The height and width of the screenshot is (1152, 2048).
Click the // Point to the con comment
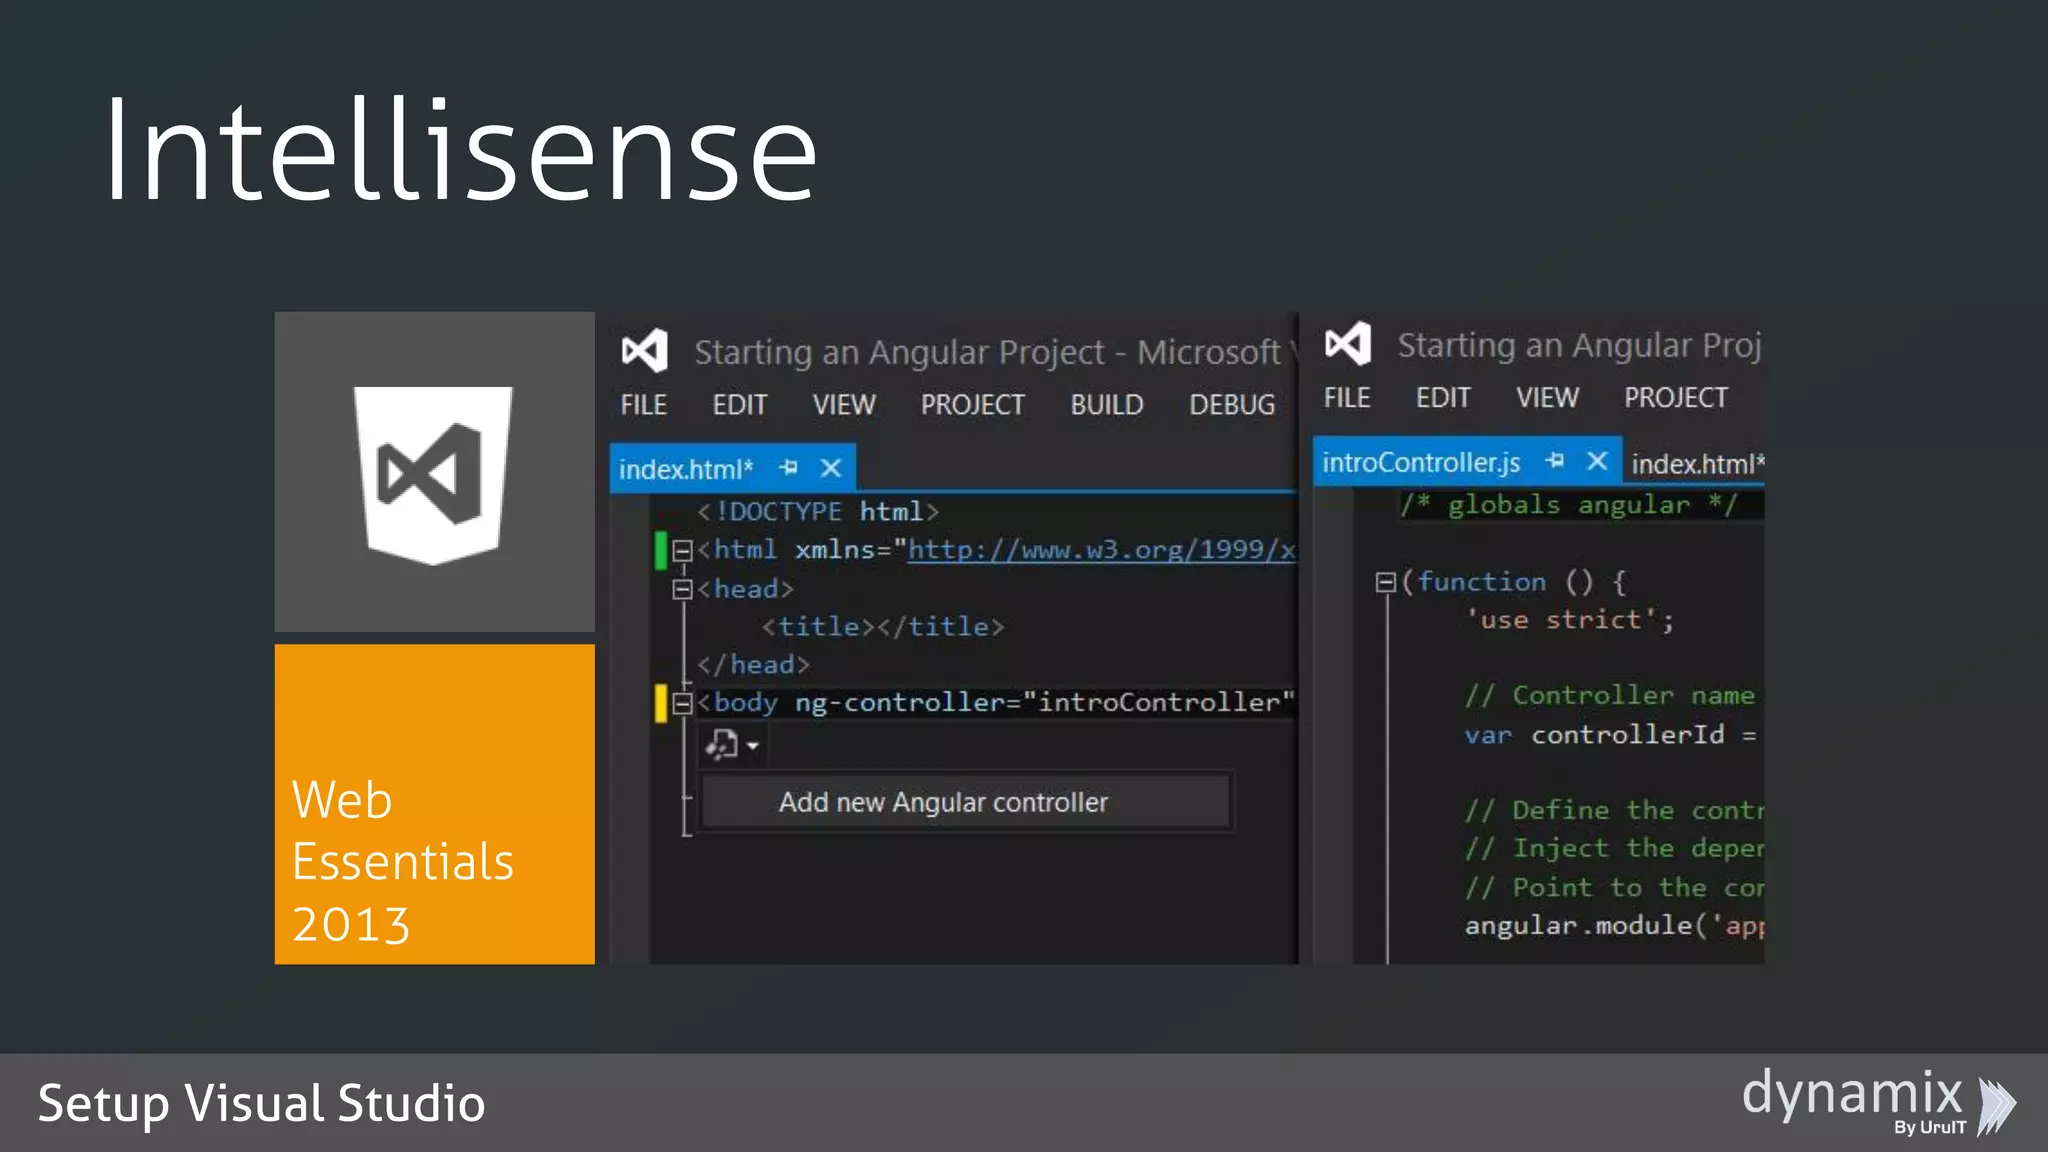click(x=1614, y=888)
